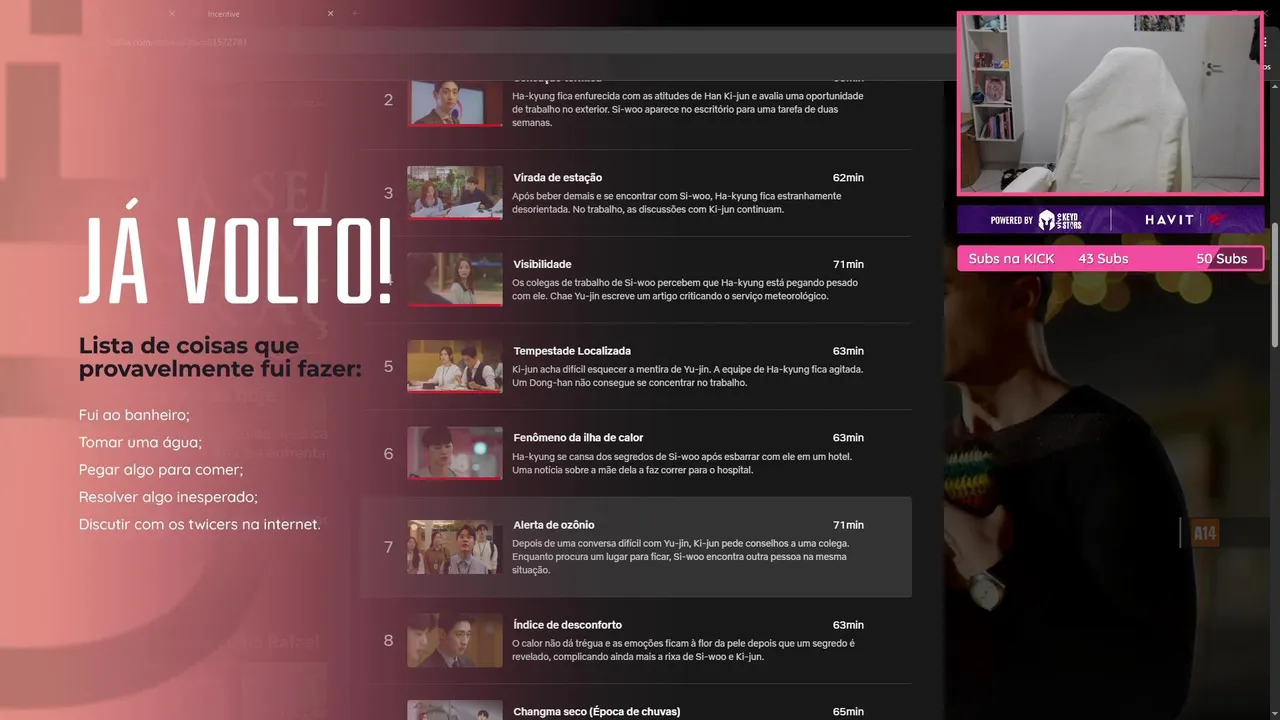1280x720 pixels.
Task: Click episode number 8
Action: point(388,641)
